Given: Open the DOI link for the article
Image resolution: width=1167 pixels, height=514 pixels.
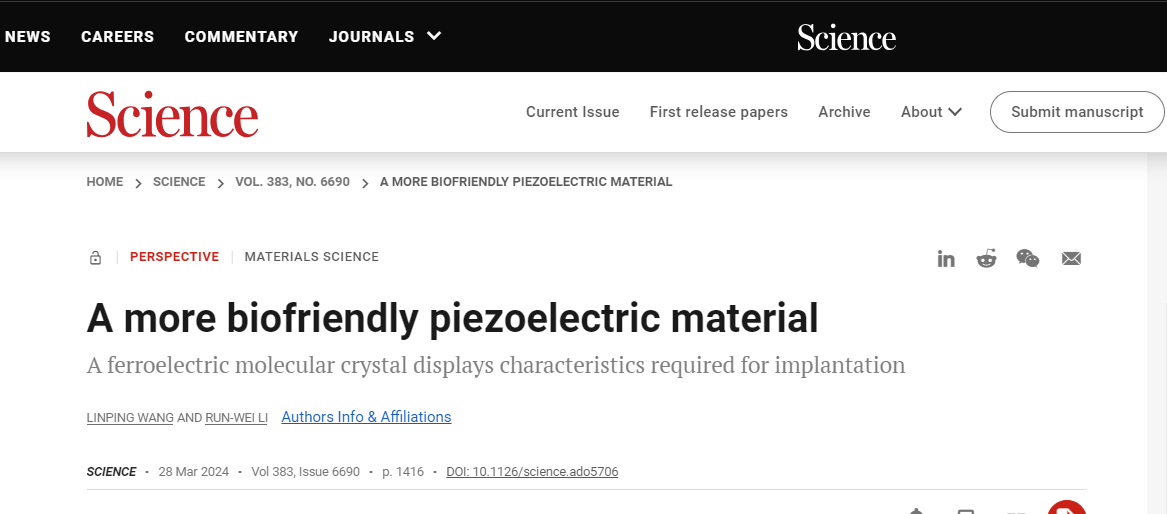Looking at the screenshot, I should tap(532, 472).
